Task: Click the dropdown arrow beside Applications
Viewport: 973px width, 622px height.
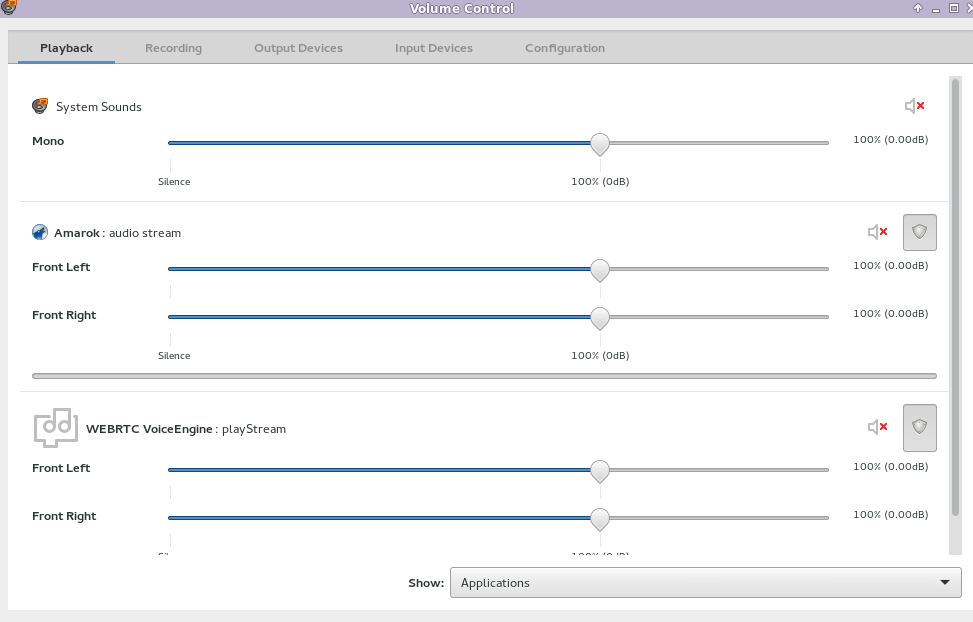Action: 944,583
